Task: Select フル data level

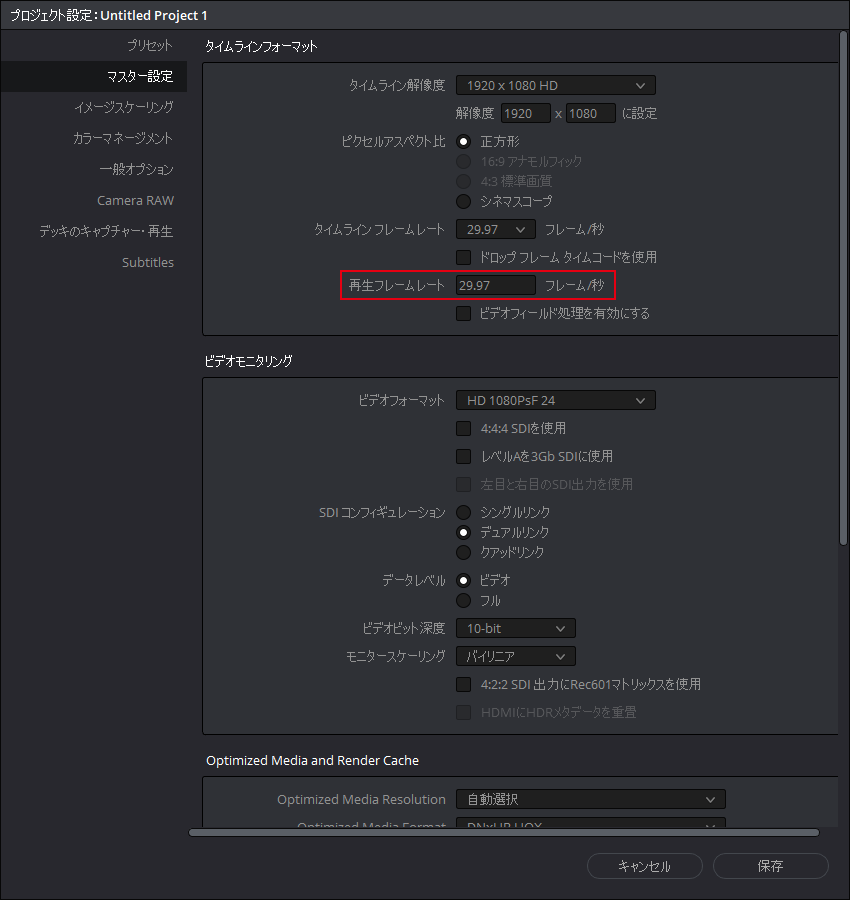Action: click(x=463, y=601)
